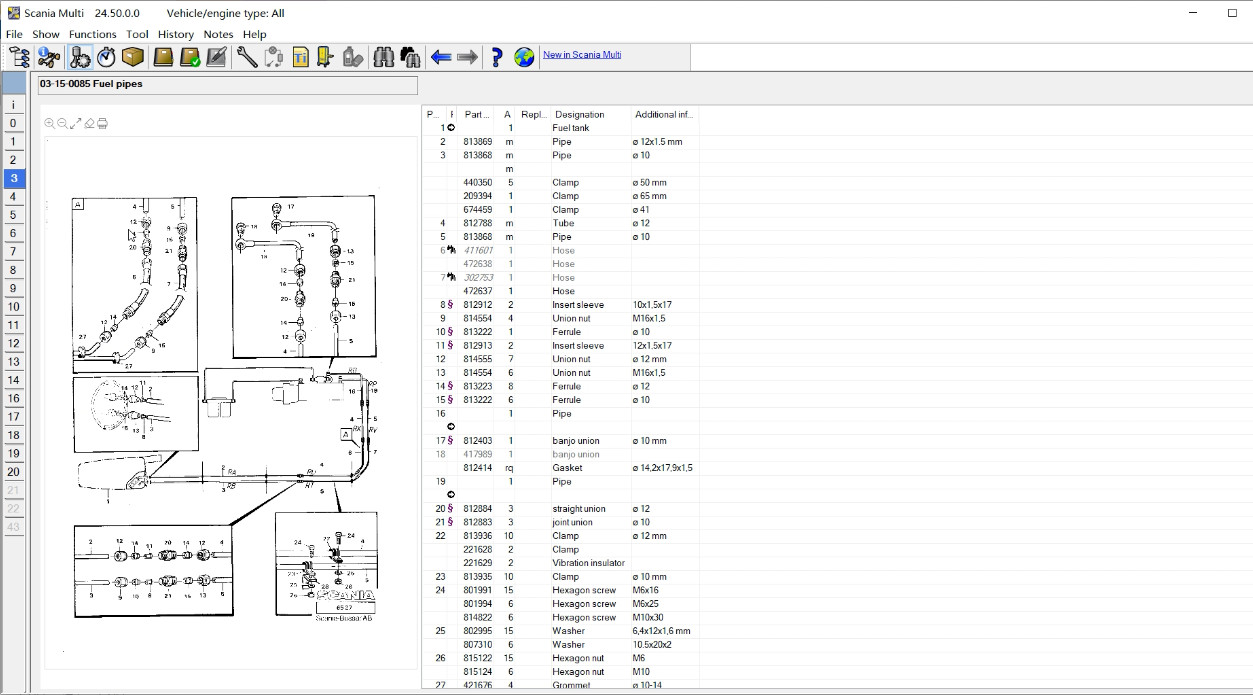Open the File menu
This screenshot has height=695, width=1253.
coord(14,34)
